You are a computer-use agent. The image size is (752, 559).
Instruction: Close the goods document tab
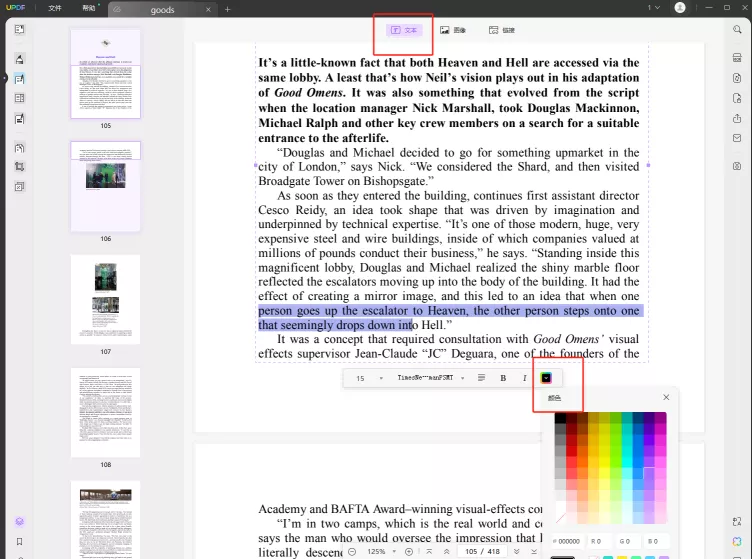click(208, 10)
